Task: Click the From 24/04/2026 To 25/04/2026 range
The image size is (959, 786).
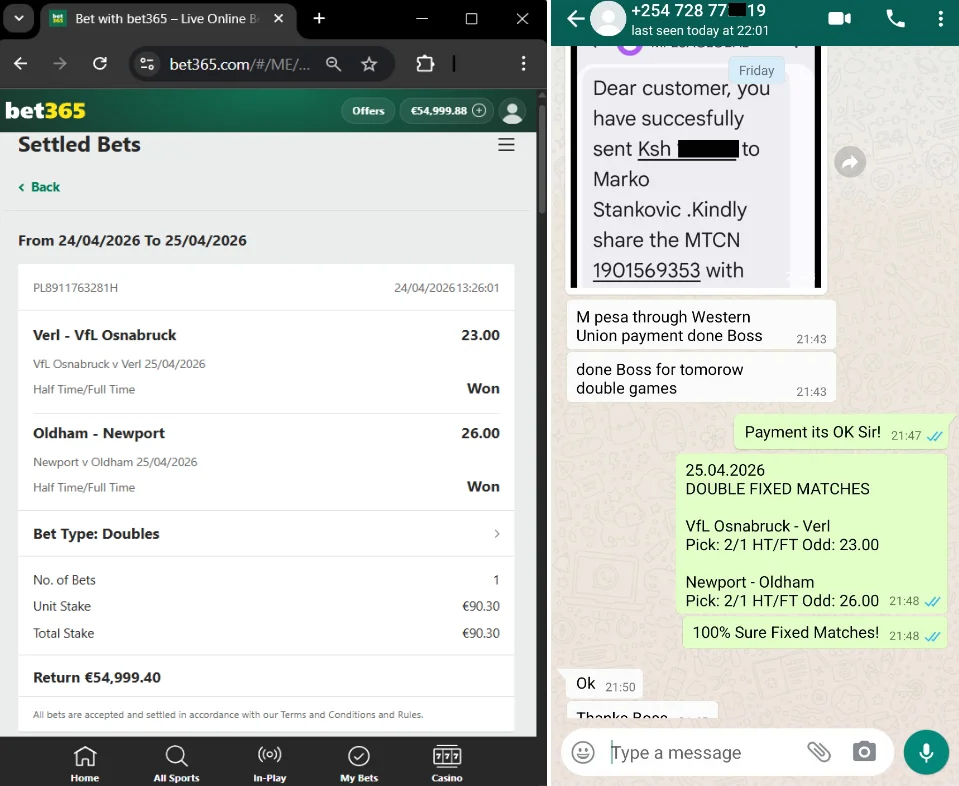Action: (132, 240)
